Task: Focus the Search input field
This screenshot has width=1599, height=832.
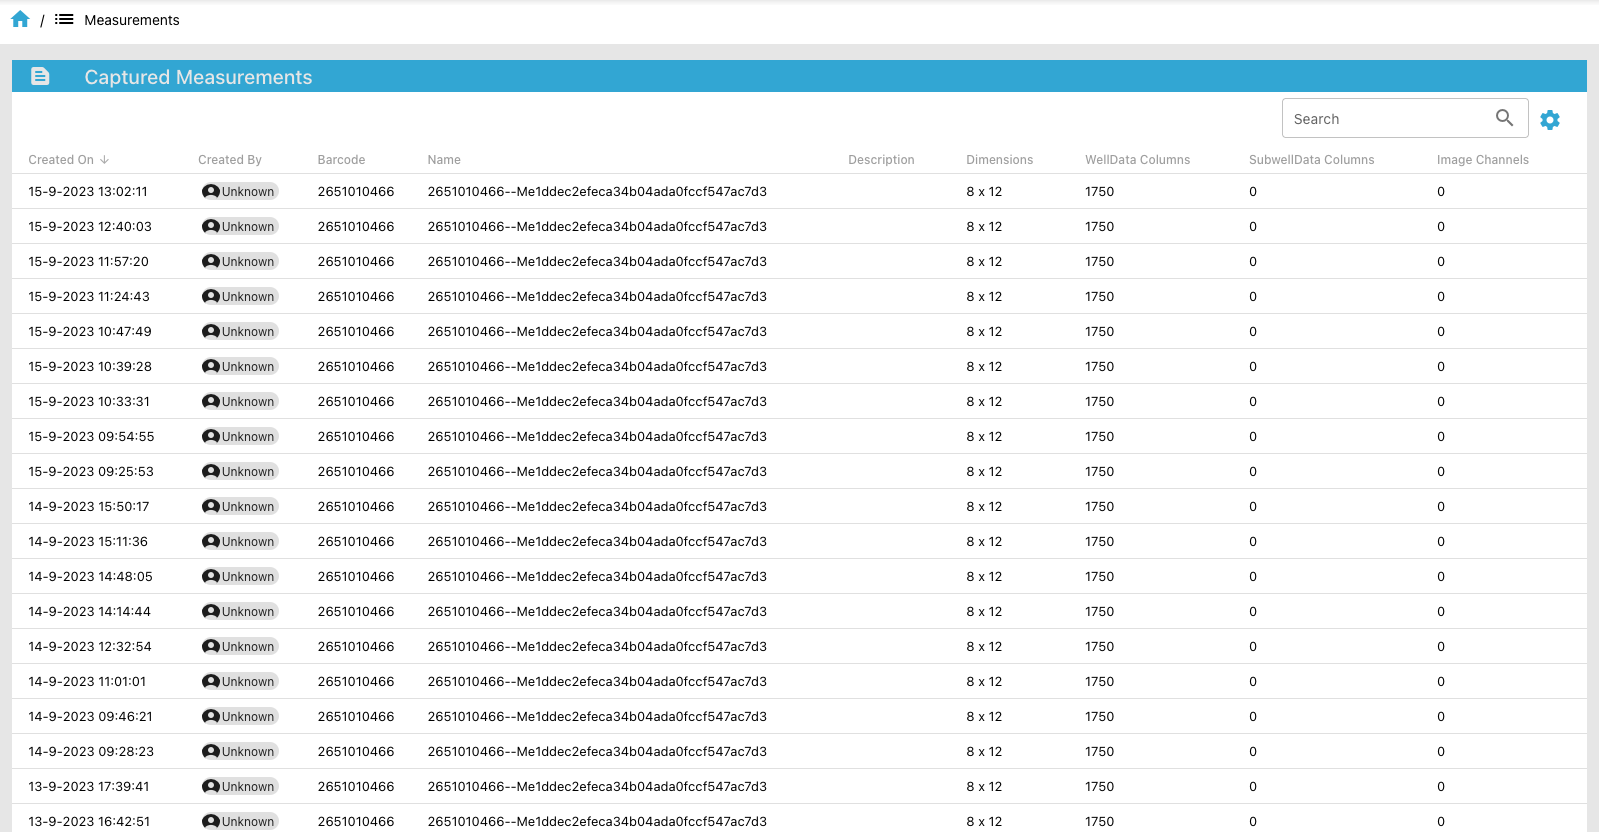Action: (1385, 119)
